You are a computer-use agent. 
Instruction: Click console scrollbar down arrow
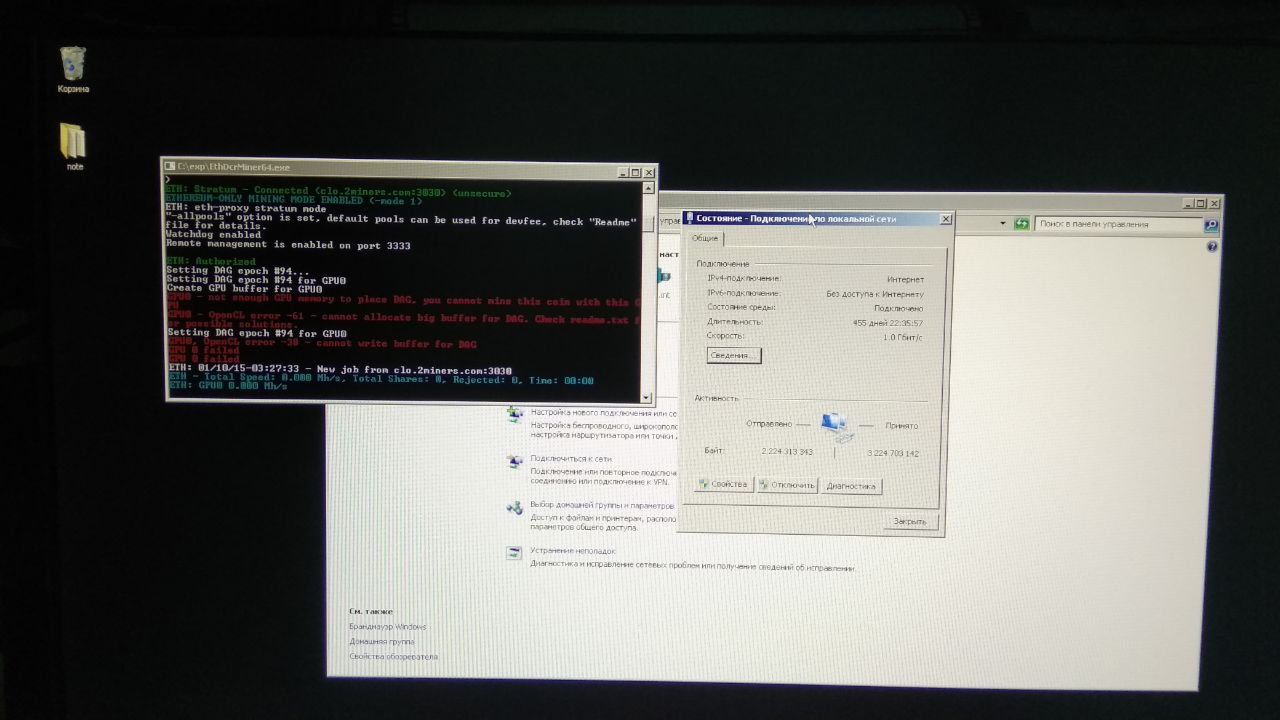click(x=647, y=397)
